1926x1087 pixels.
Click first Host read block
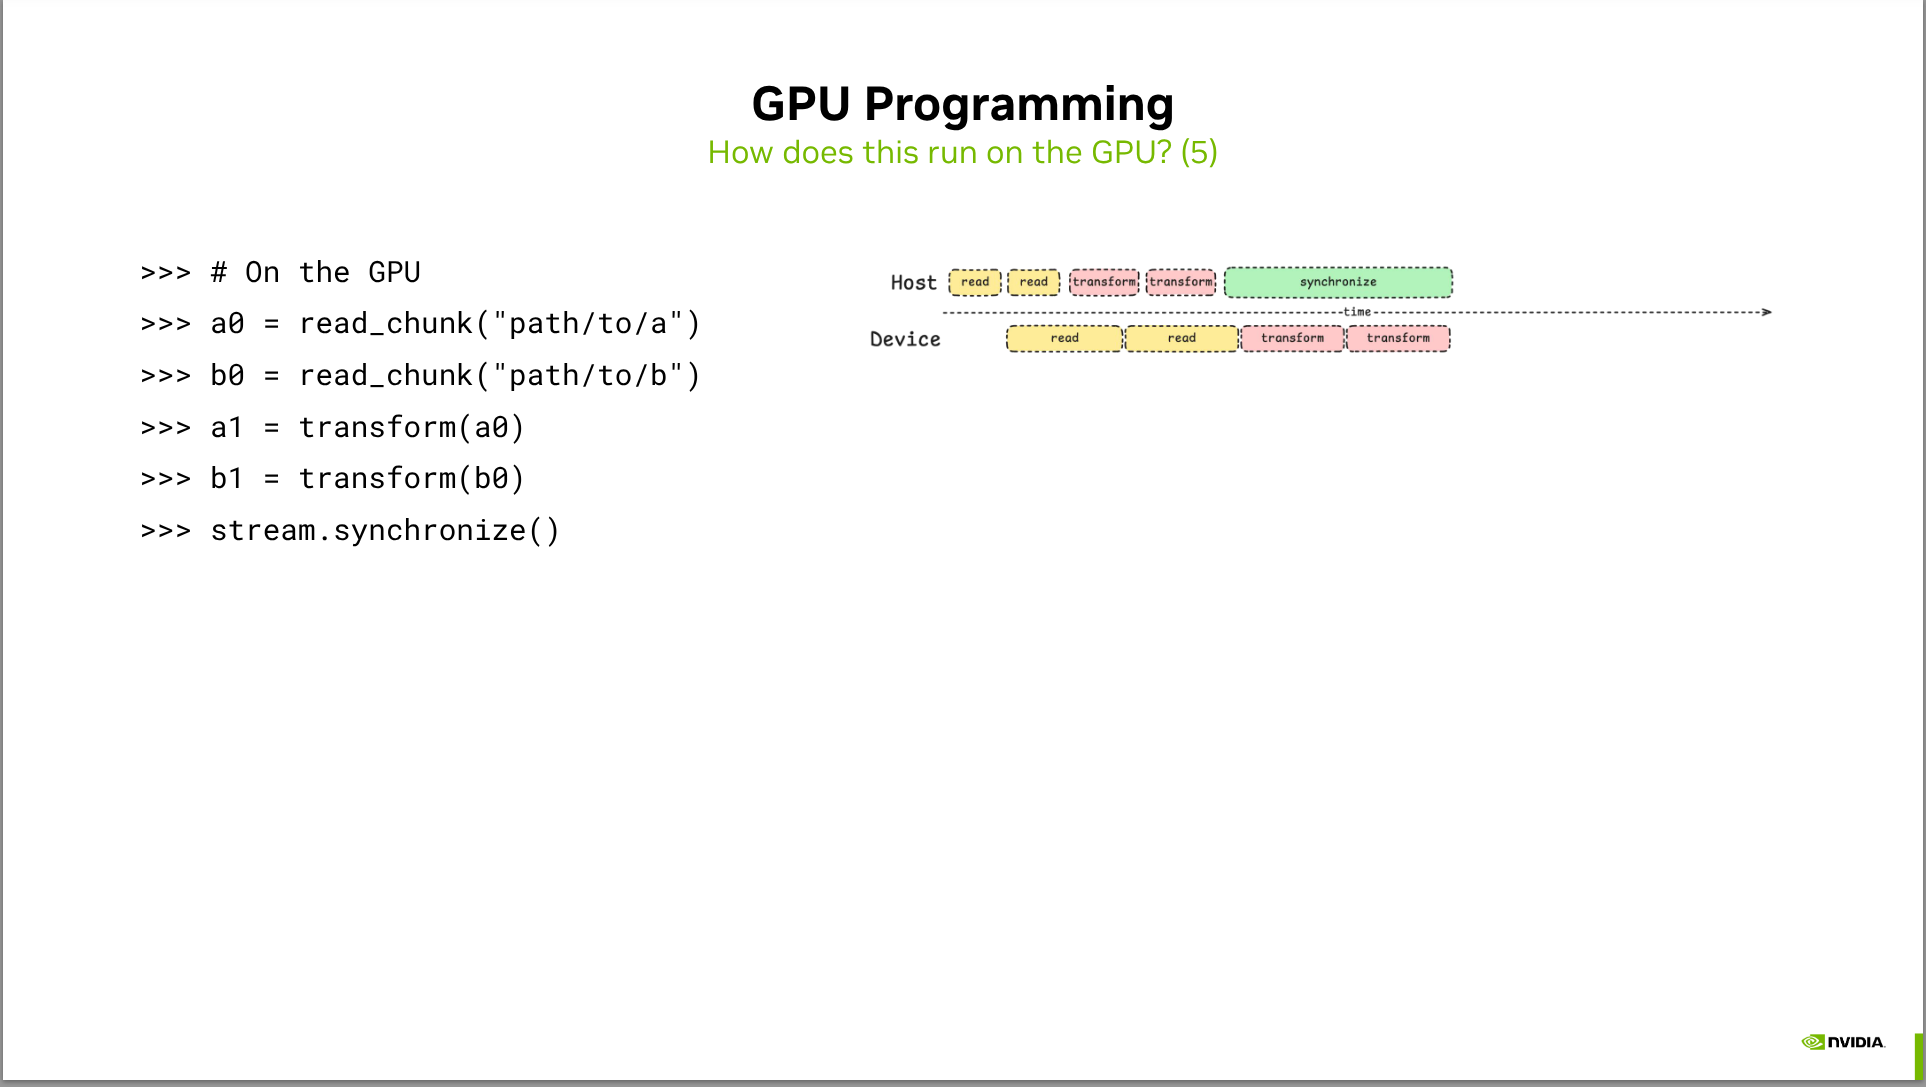click(974, 282)
